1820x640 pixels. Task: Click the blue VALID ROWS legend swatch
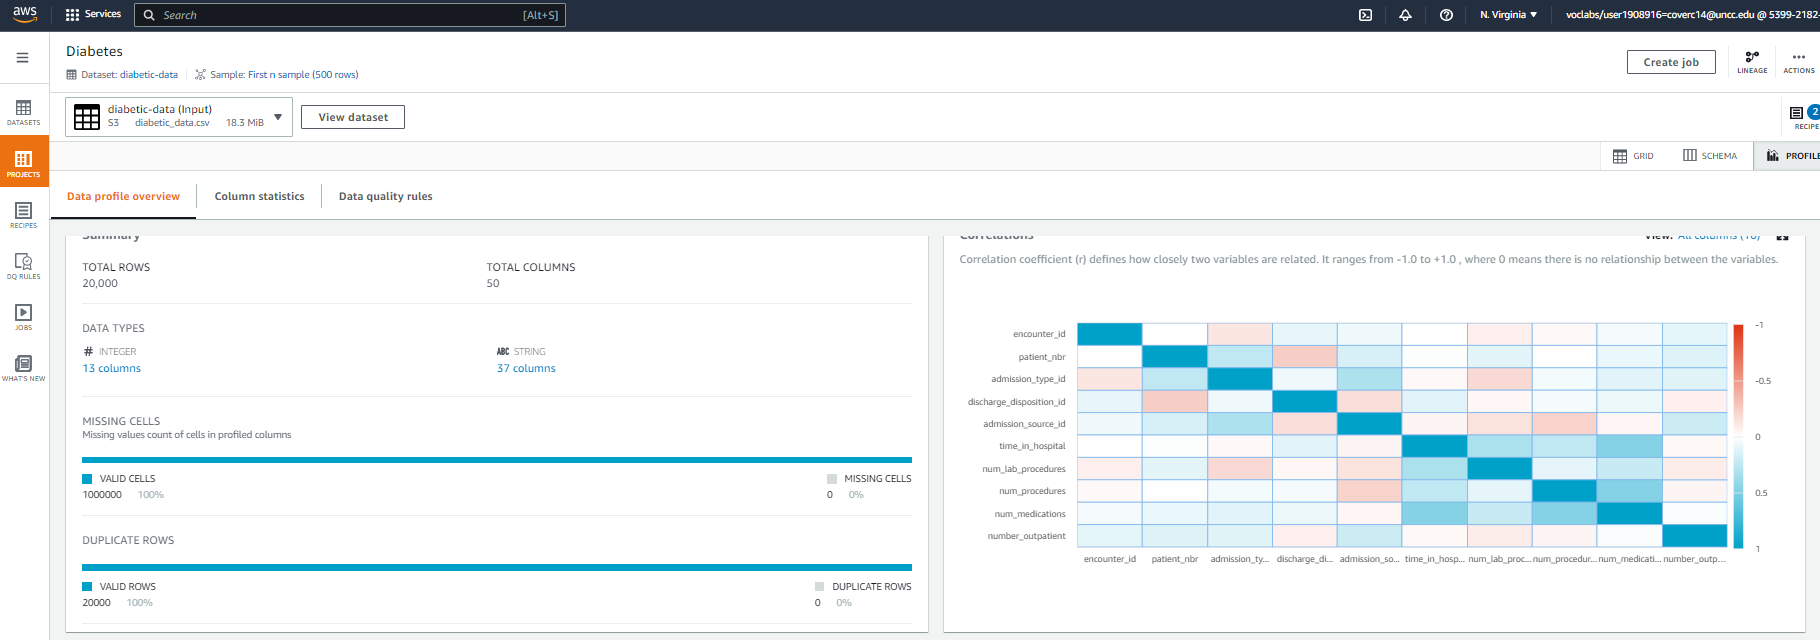[x=87, y=587]
